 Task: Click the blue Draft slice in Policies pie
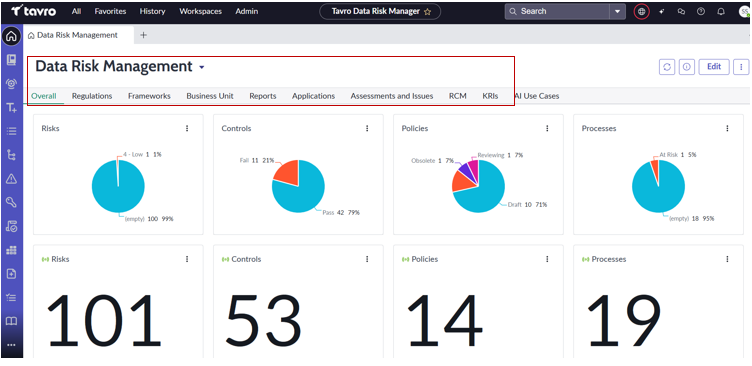click(x=484, y=192)
